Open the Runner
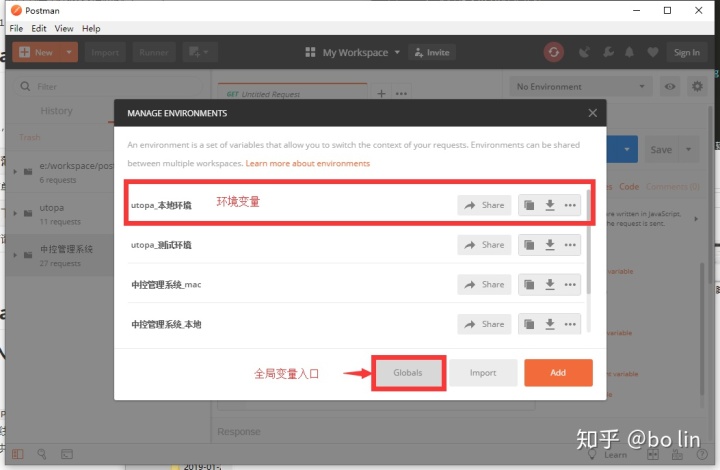 tap(153, 52)
